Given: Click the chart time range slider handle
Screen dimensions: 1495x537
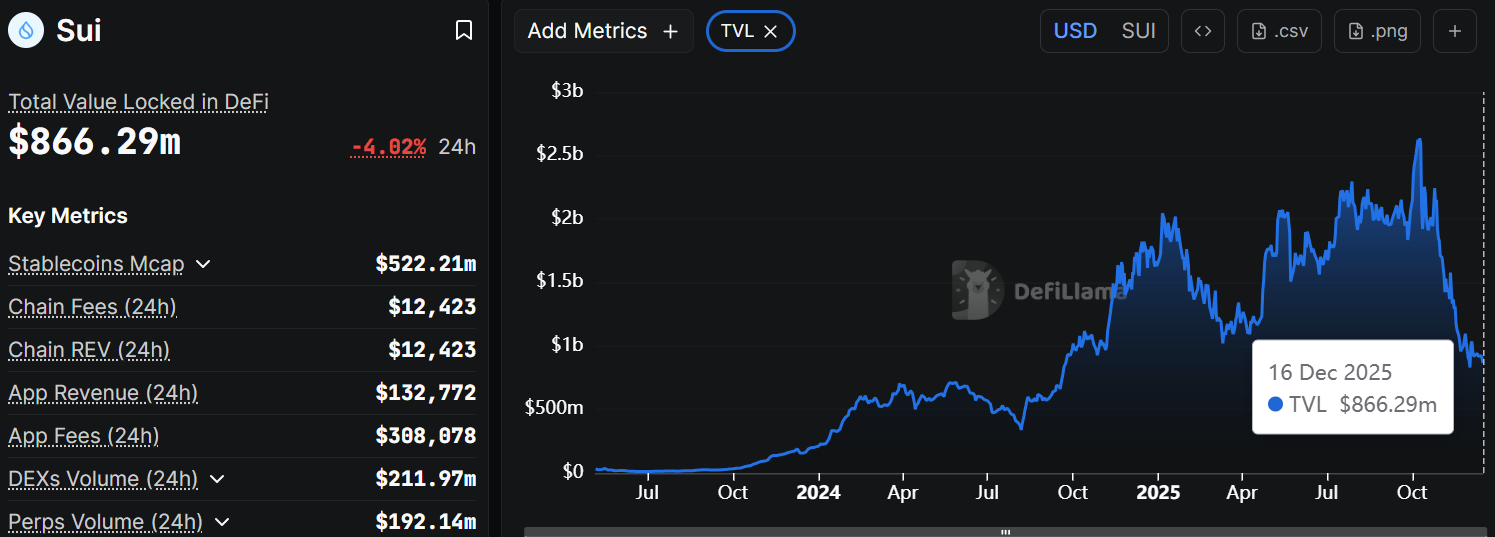Looking at the screenshot, I should (1006, 532).
